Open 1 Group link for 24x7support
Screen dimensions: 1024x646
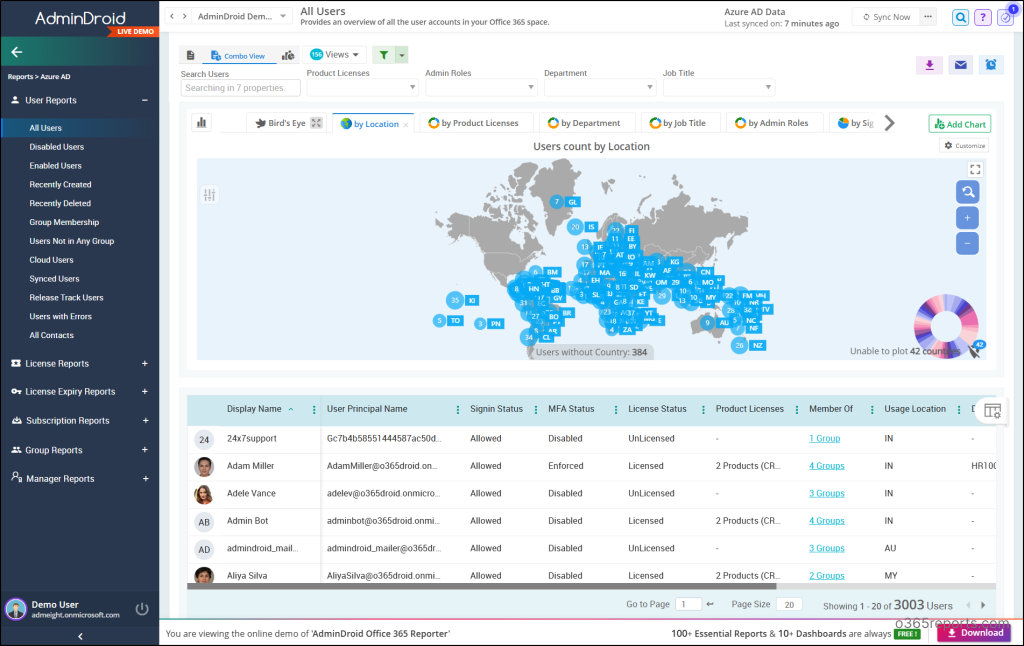[824, 438]
